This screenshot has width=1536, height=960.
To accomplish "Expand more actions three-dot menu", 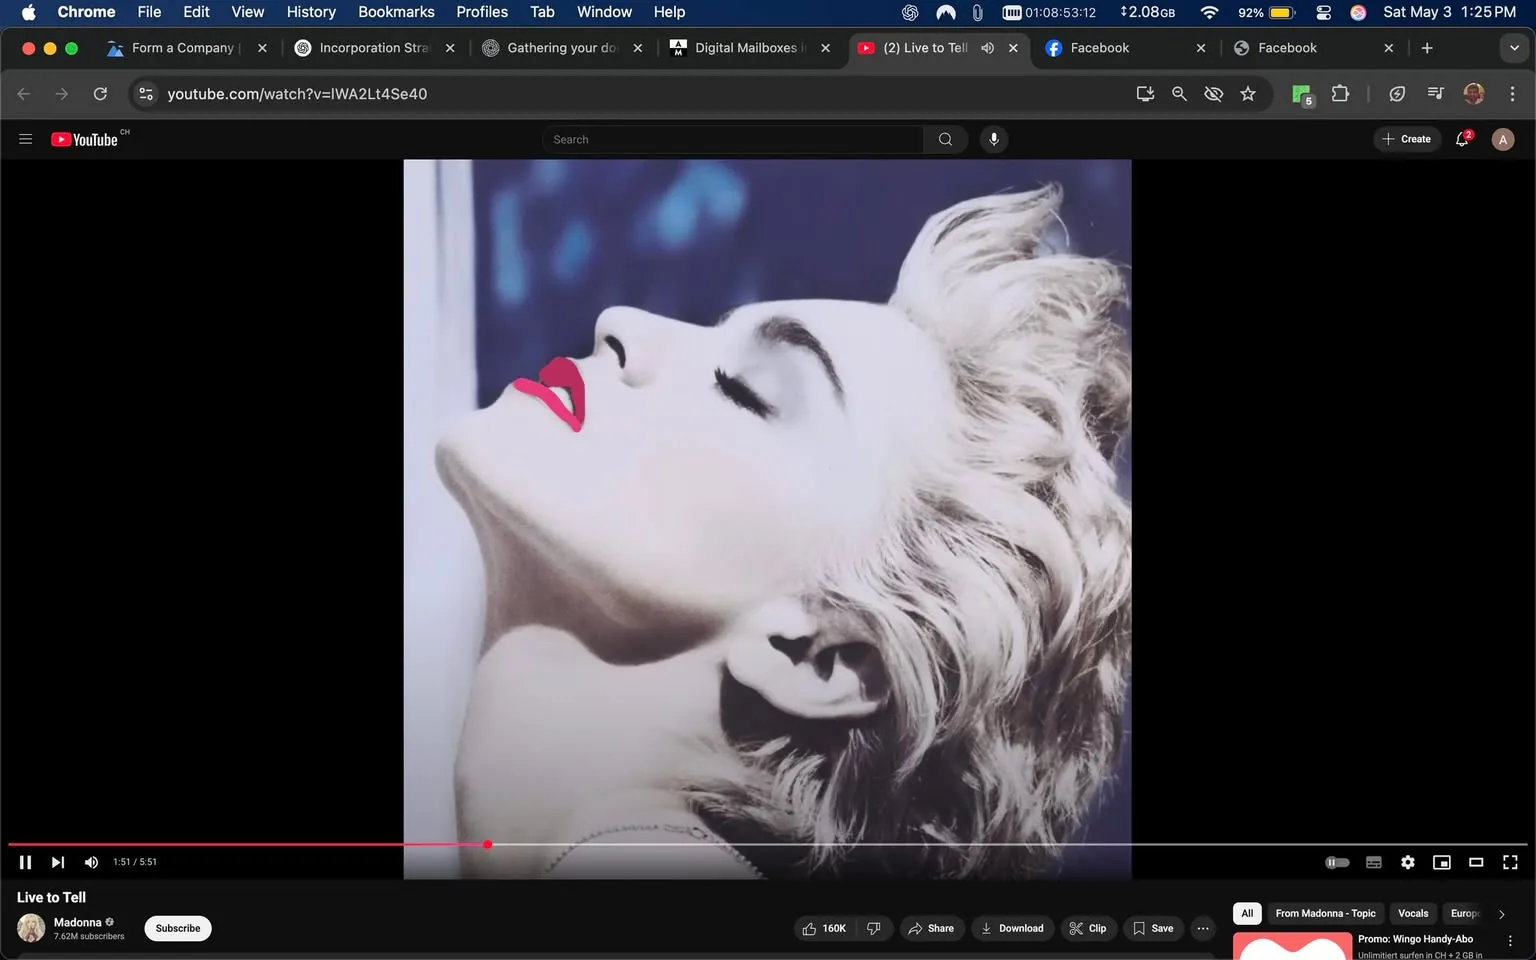I will click(1203, 928).
